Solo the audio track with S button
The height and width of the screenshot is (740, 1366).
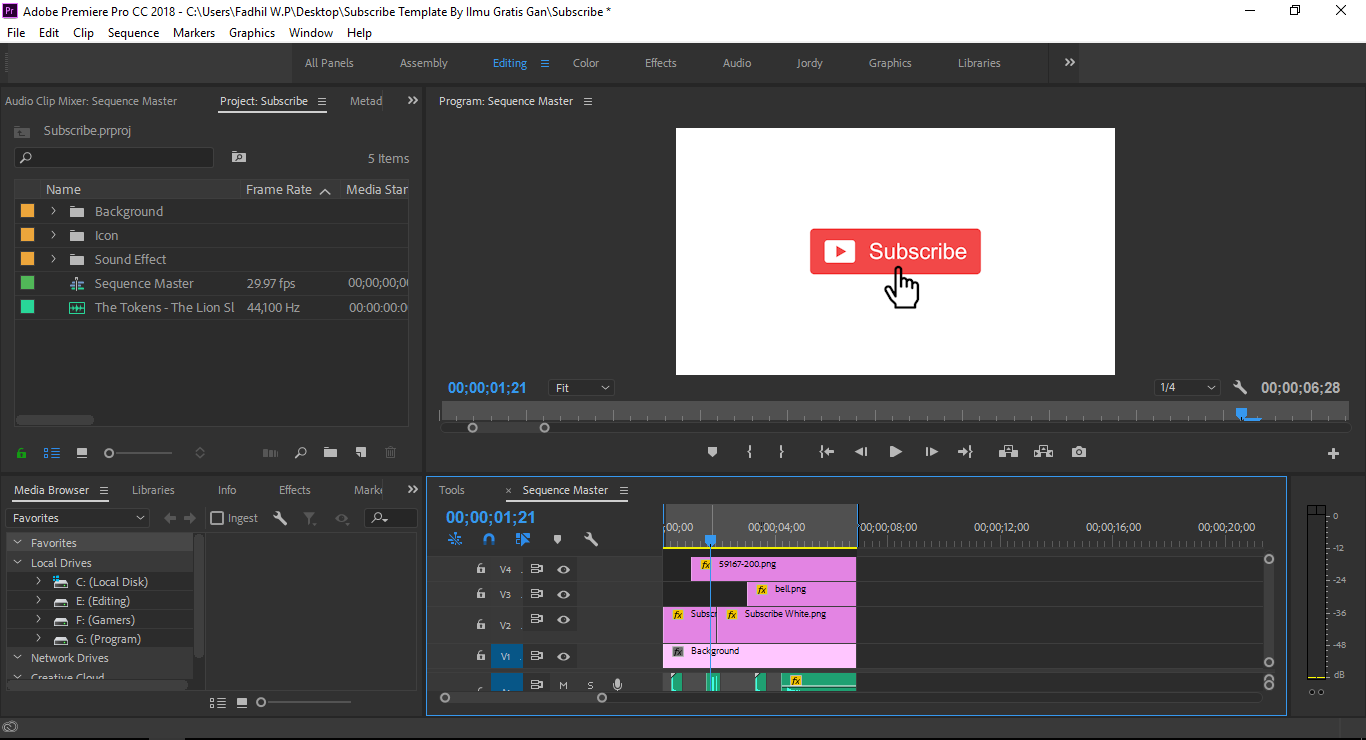[590, 685]
